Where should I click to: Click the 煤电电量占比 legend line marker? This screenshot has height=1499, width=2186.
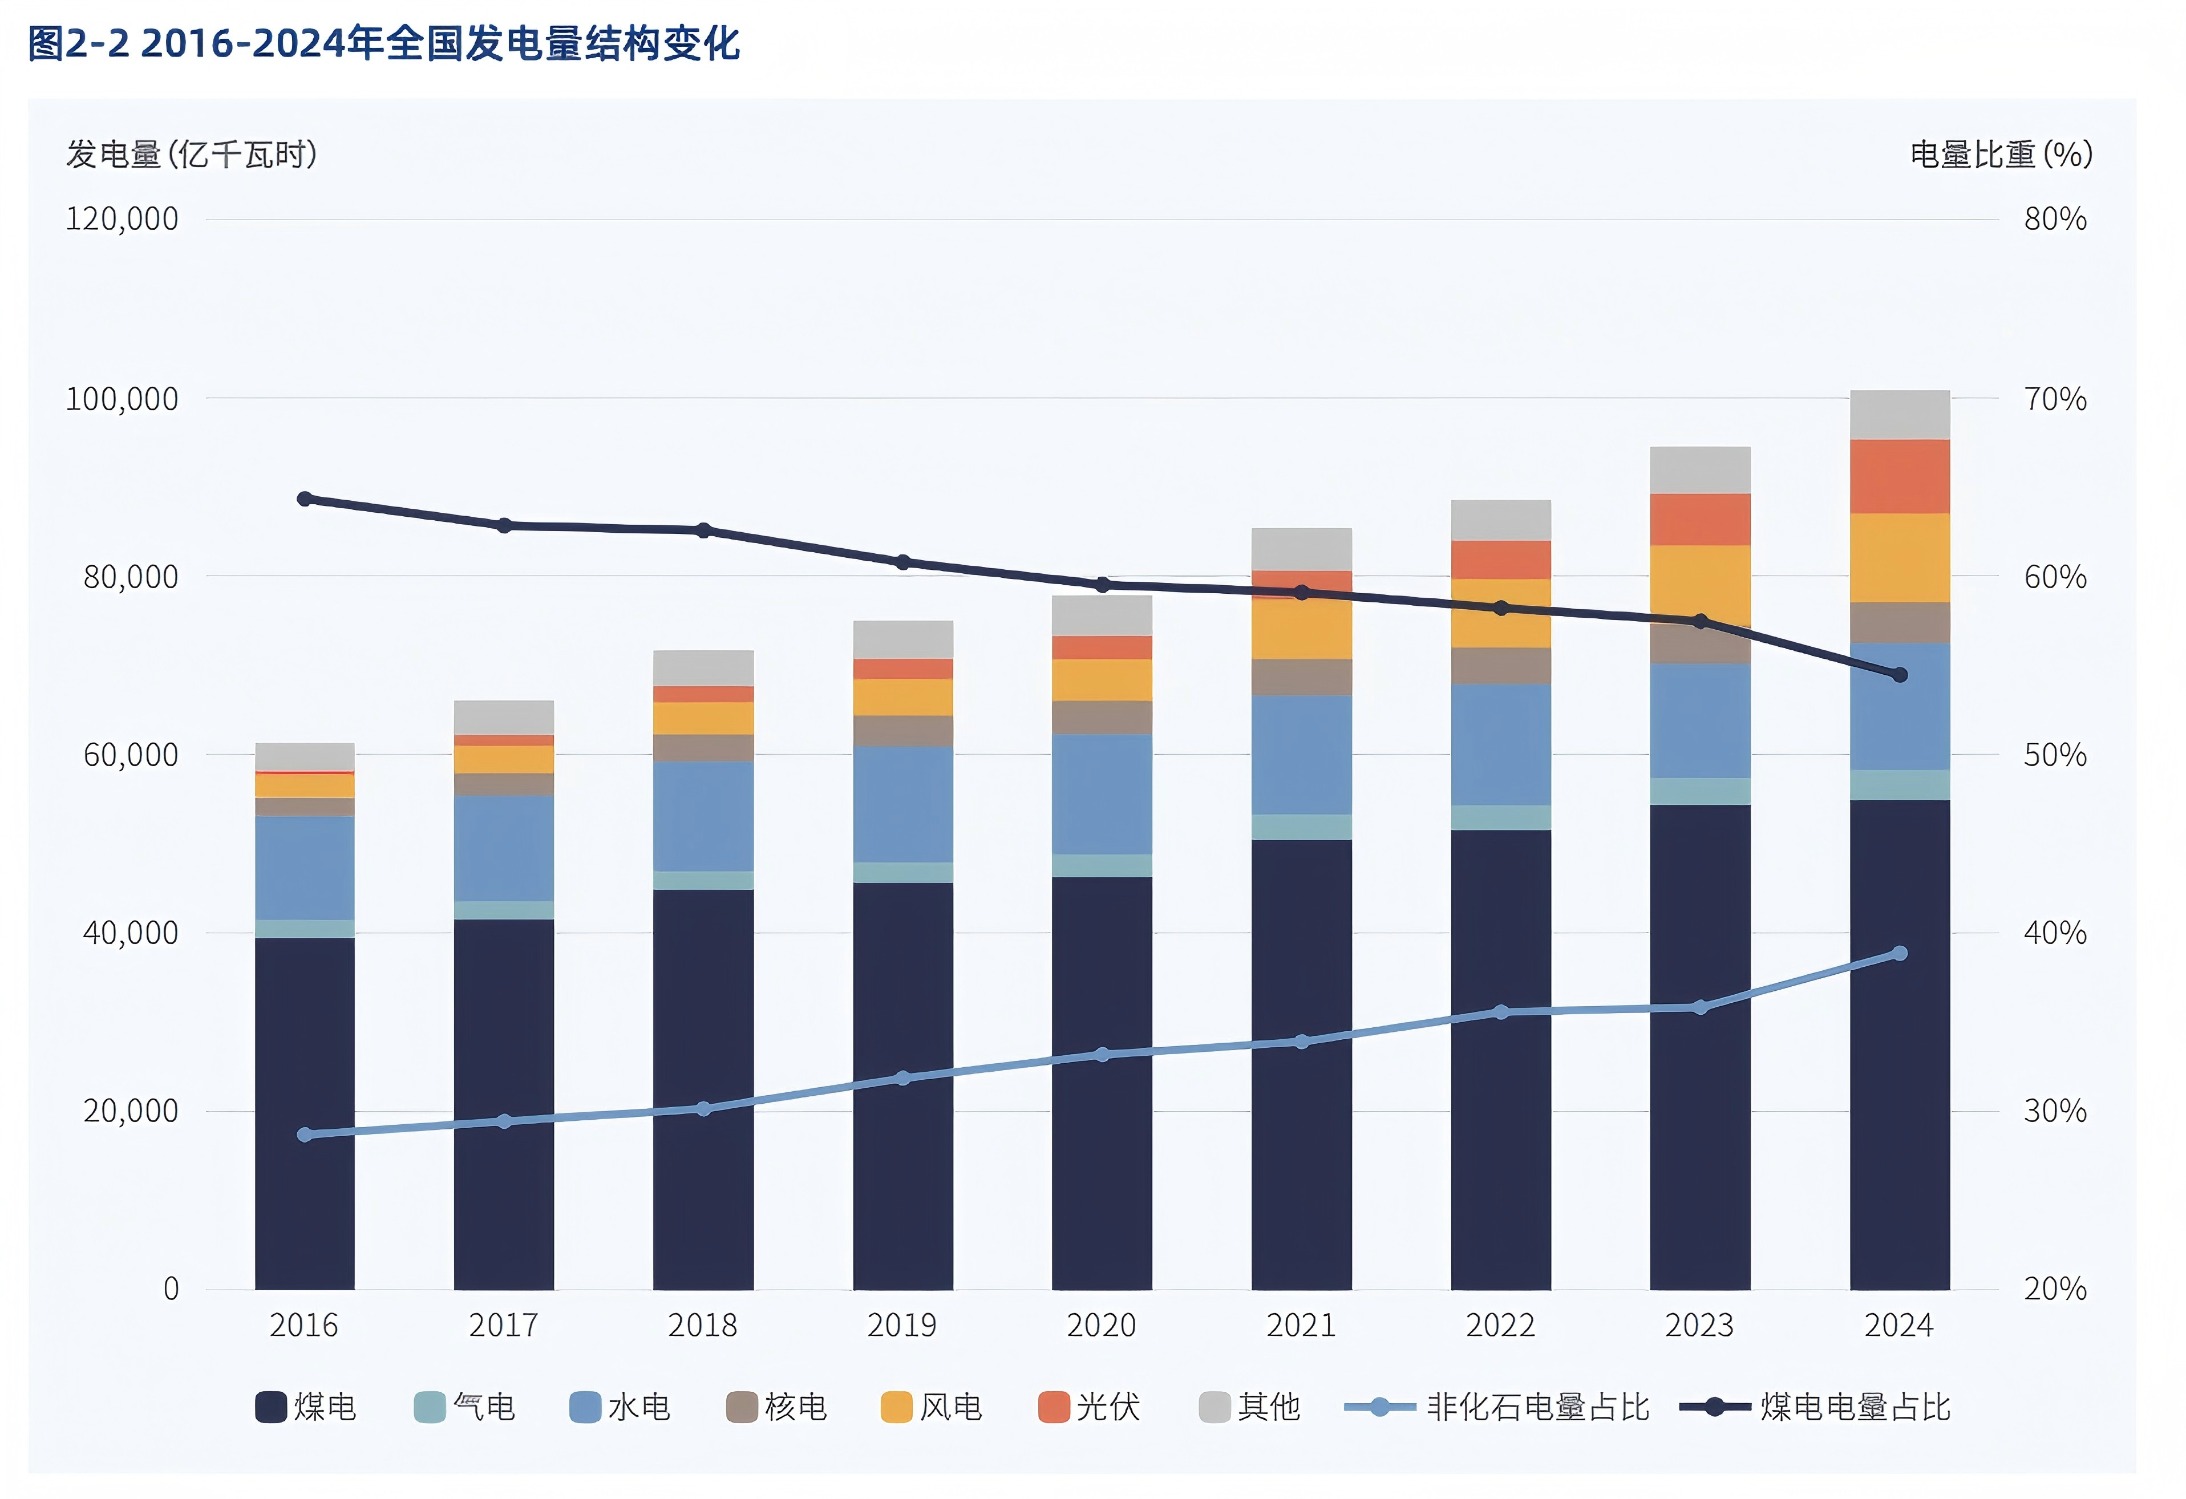(x=1714, y=1407)
